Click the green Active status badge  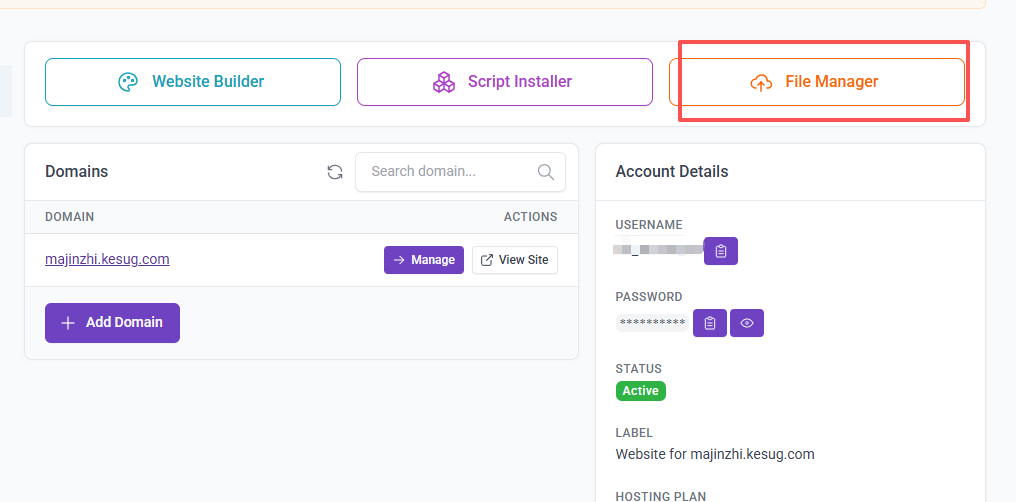tap(640, 391)
